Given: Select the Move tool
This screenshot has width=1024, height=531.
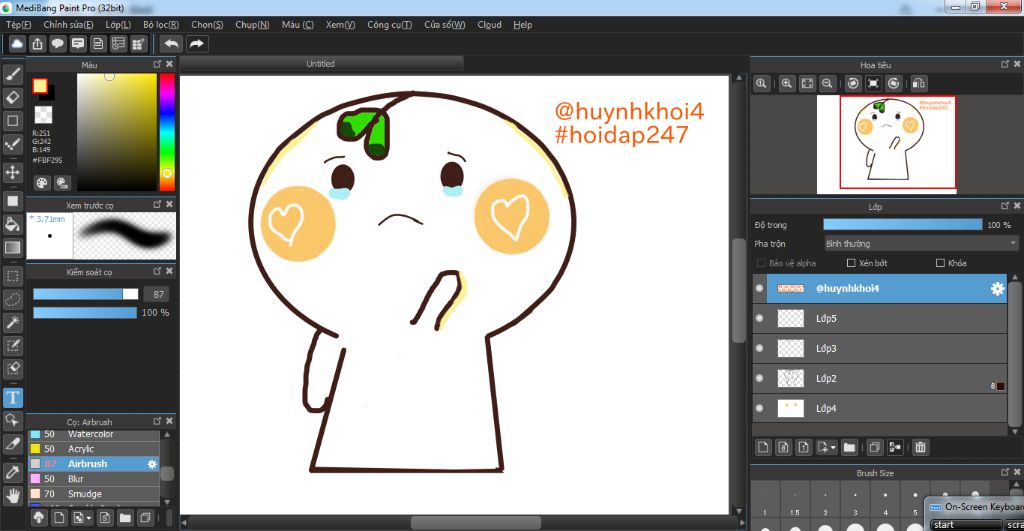Looking at the screenshot, I should (12, 172).
